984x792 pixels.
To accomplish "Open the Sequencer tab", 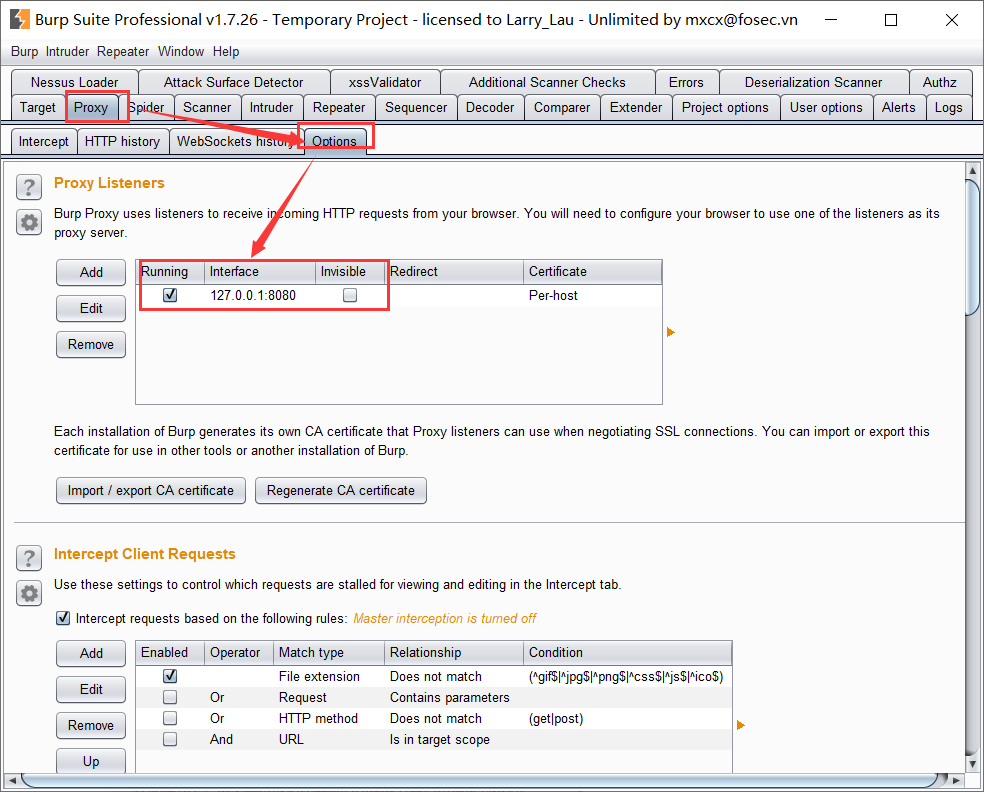I will tap(416, 107).
